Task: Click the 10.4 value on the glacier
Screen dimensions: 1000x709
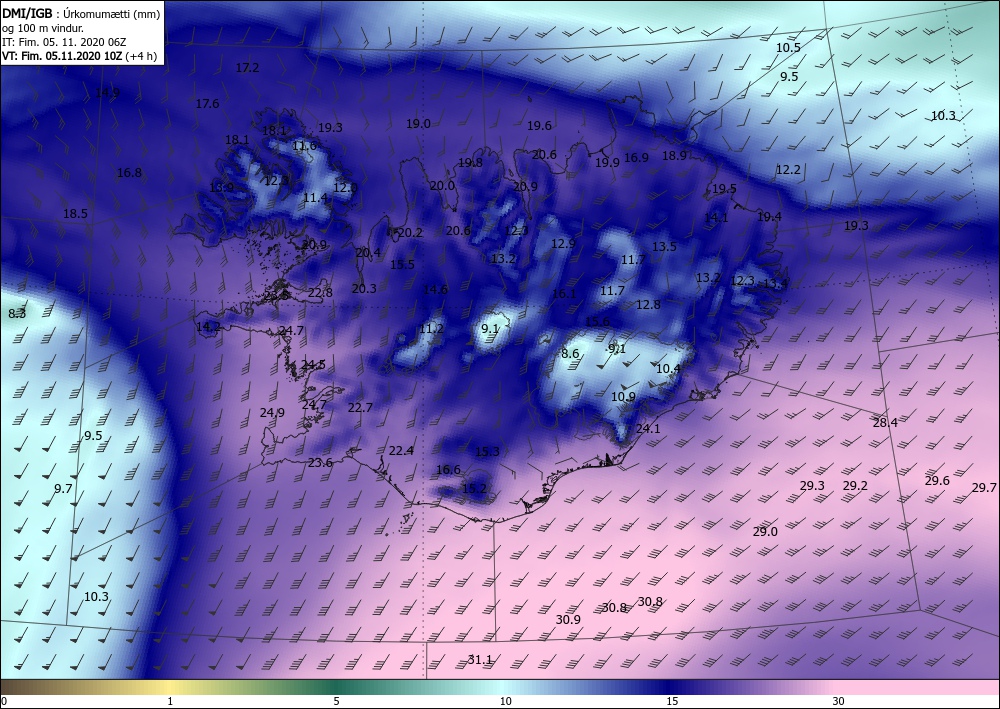Action: click(x=668, y=369)
